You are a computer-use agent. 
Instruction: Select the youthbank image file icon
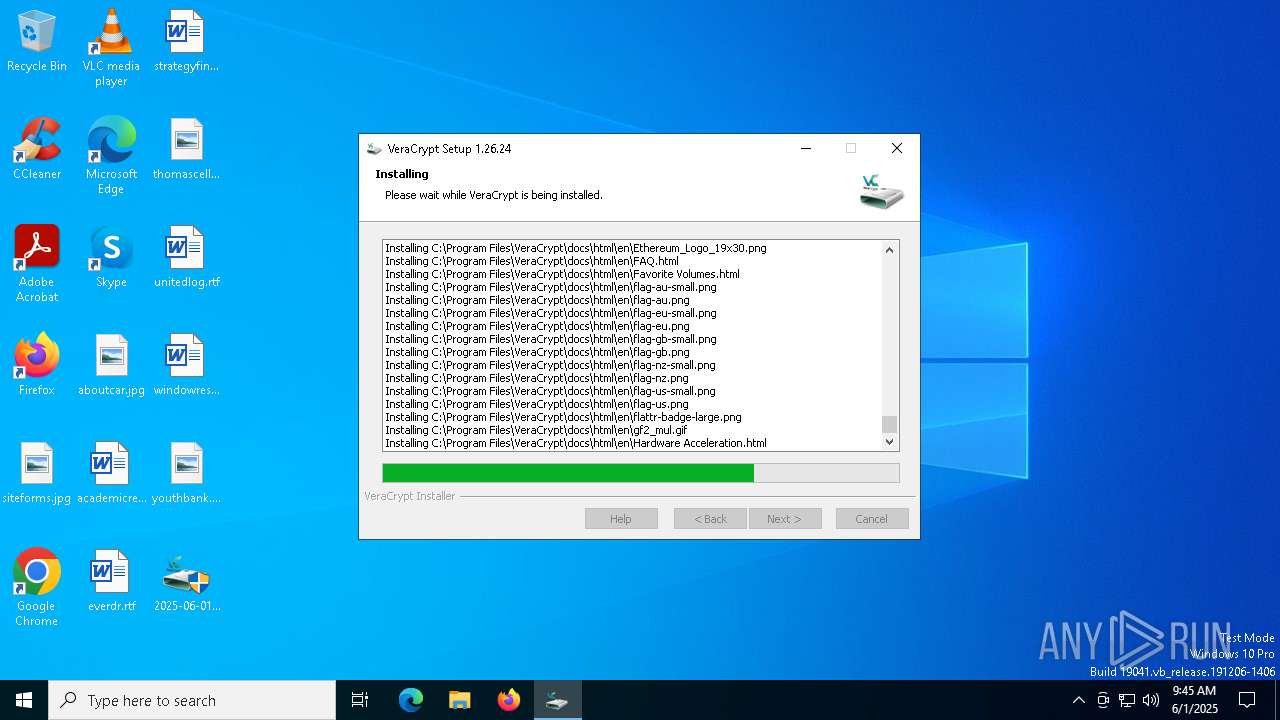[x=186, y=474]
